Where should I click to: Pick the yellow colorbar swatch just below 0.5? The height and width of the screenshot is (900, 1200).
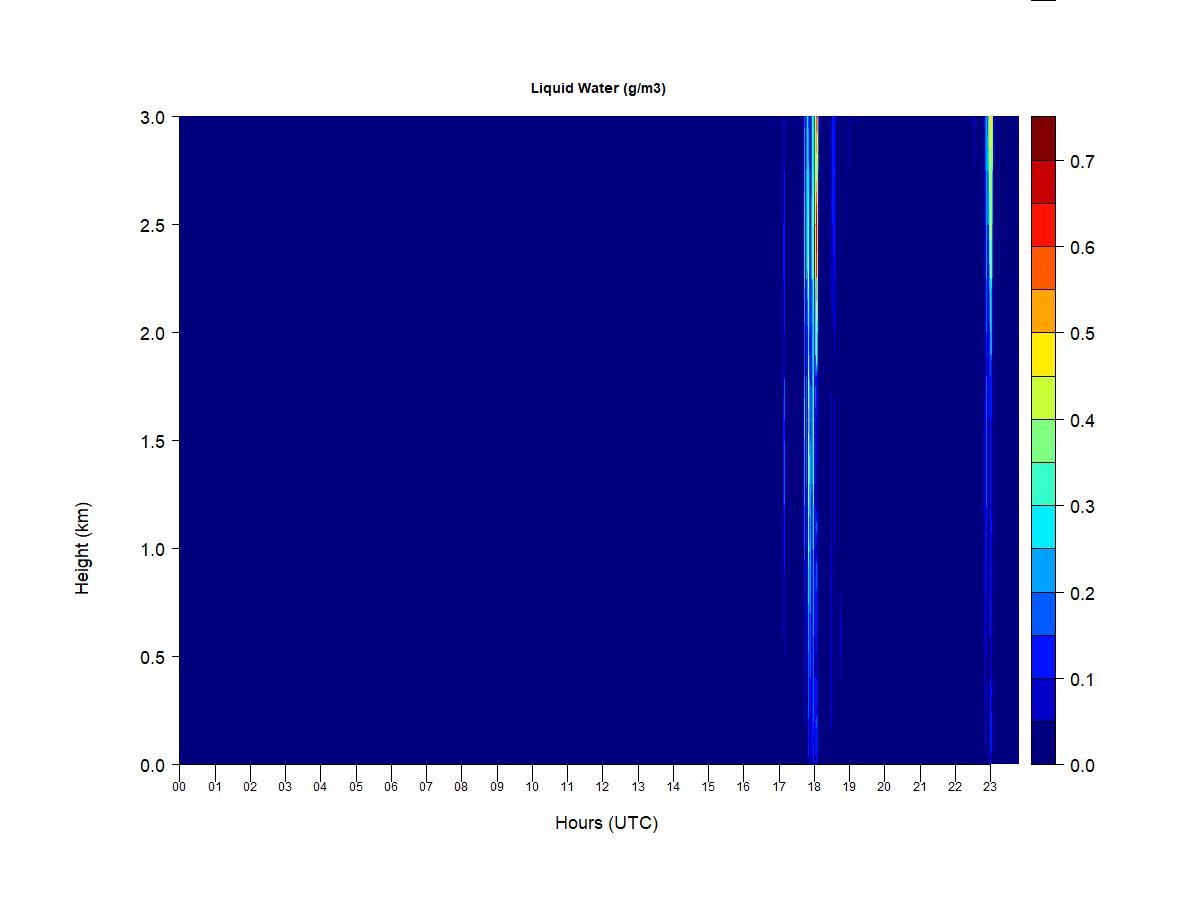(1043, 354)
